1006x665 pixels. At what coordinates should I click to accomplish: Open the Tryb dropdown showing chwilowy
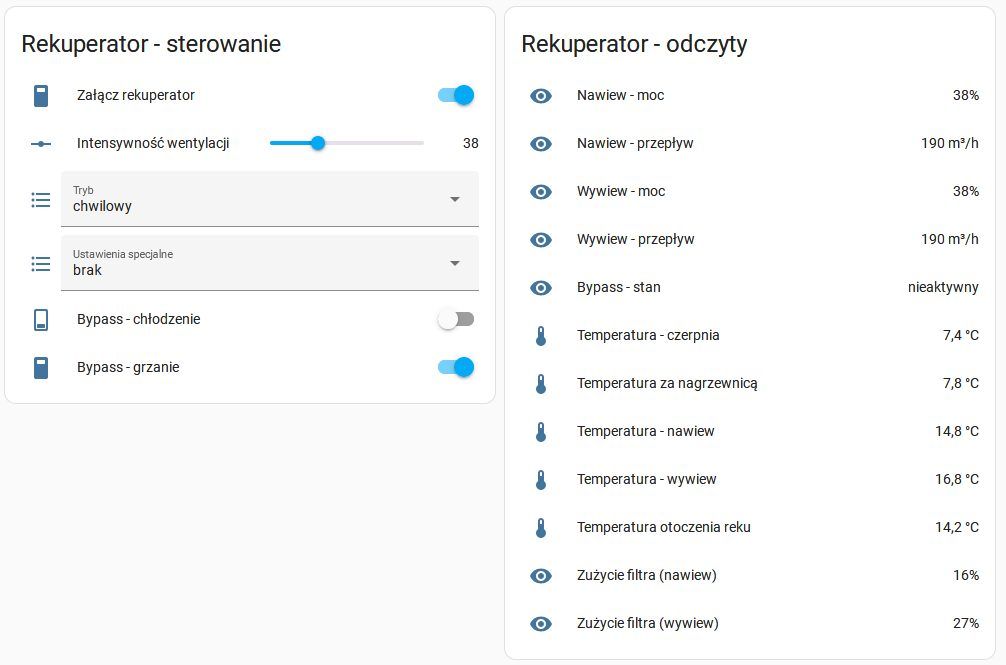[x=269, y=199]
